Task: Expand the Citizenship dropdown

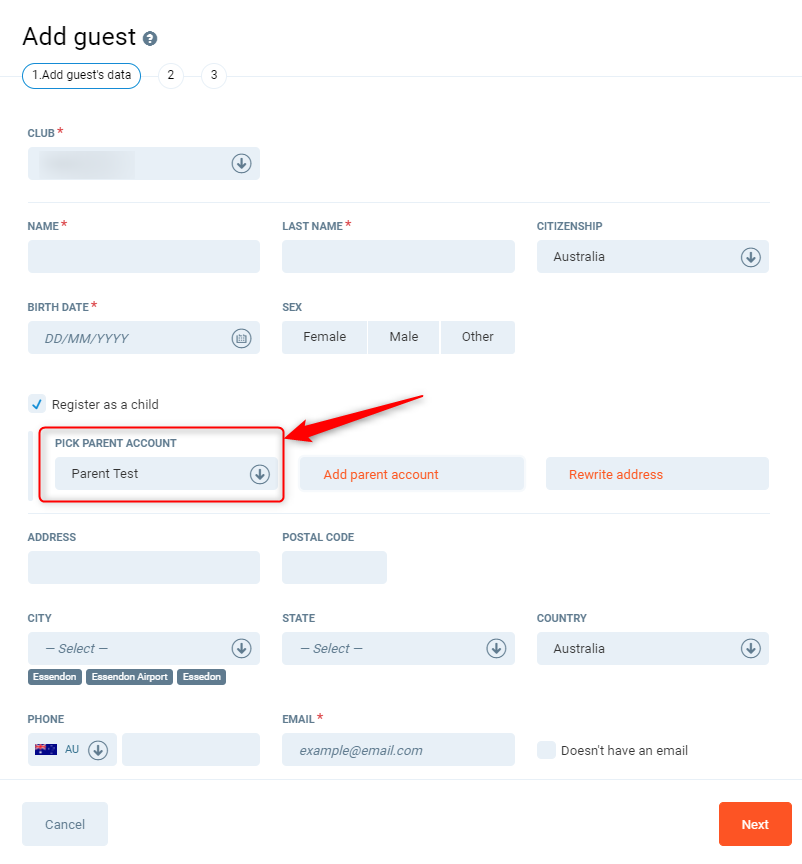Action: point(750,257)
